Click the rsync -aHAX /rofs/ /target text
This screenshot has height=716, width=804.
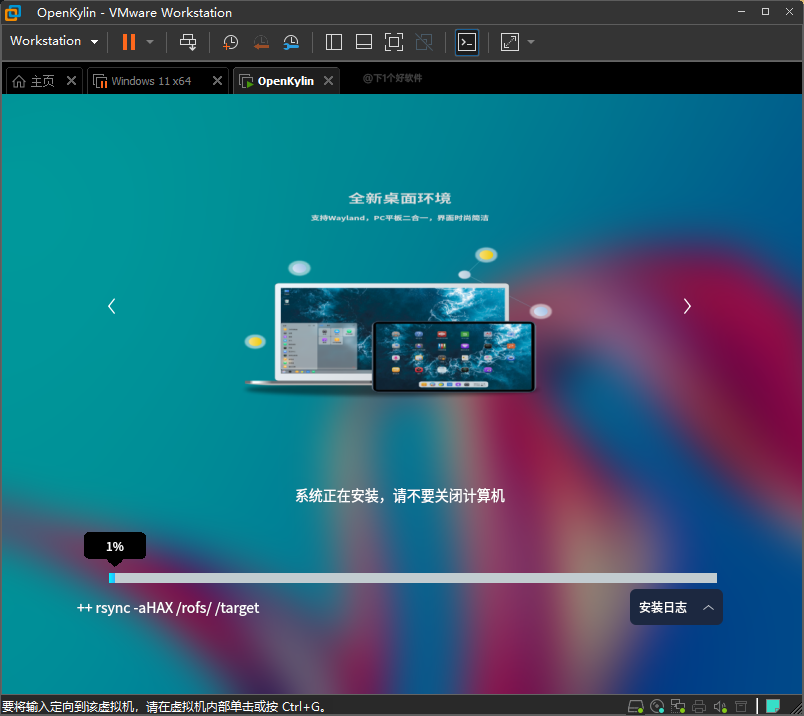coord(177,608)
